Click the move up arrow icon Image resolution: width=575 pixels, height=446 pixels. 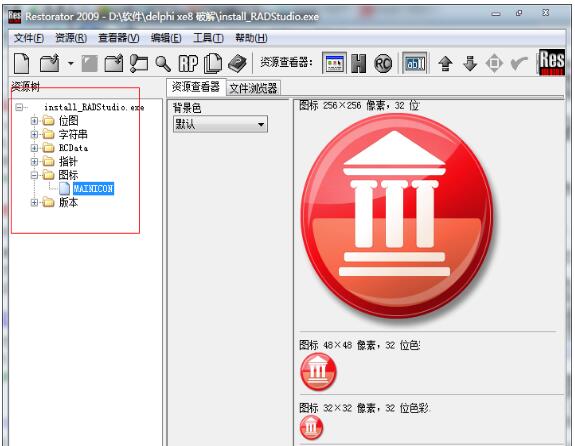(x=445, y=64)
